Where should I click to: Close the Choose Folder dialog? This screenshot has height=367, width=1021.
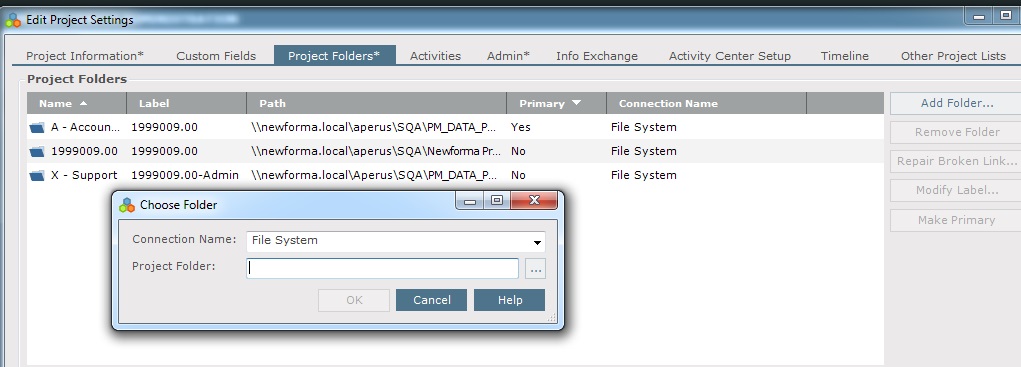[x=534, y=200]
